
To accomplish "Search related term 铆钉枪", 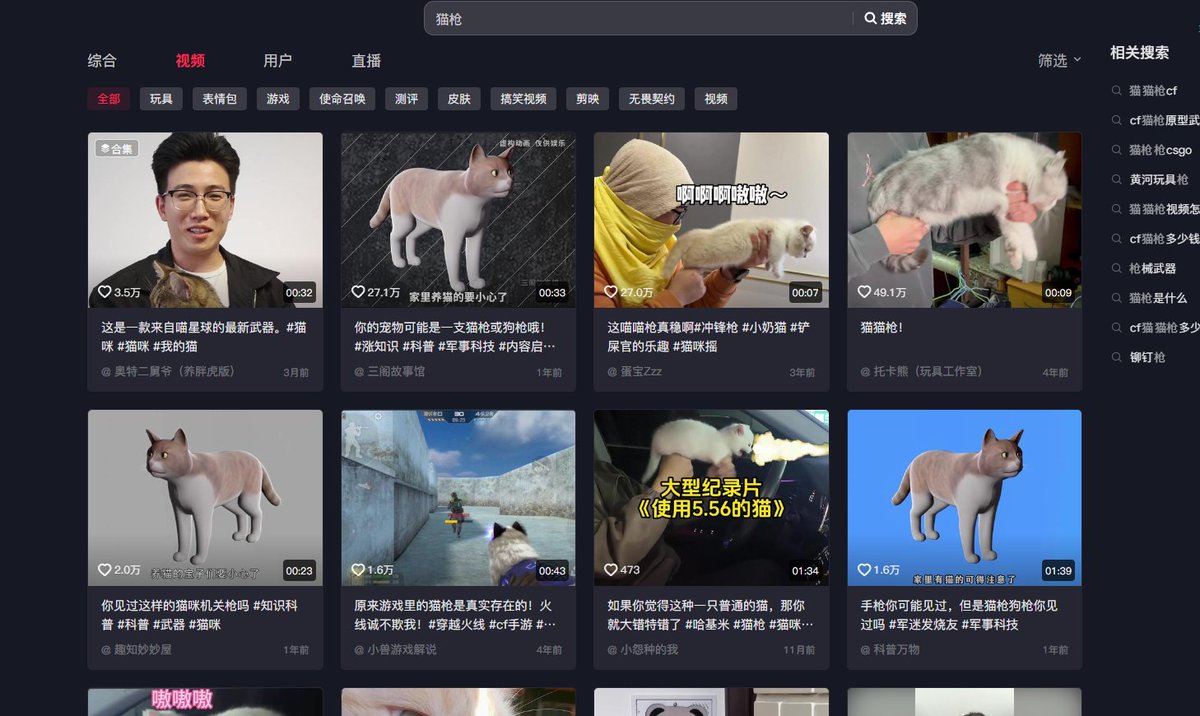I will pos(1147,357).
